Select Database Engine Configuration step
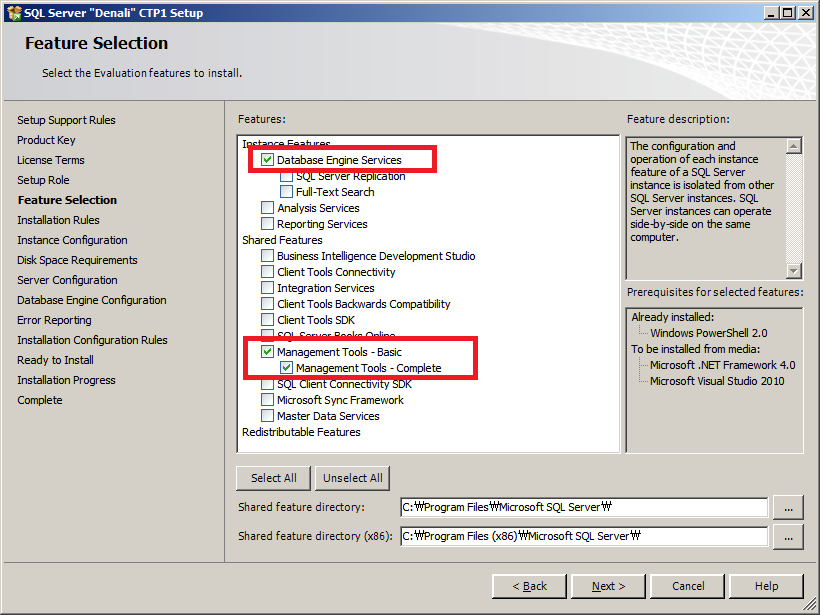Image resolution: width=820 pixels, height=615 pixels. (92, 300)
